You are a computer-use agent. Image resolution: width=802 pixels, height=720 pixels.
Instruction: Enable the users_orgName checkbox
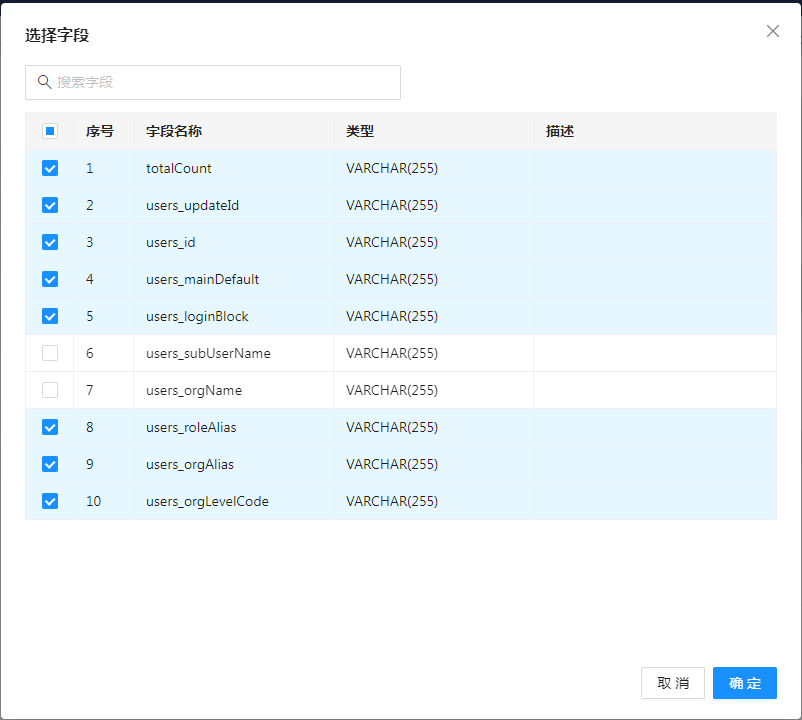50,390
